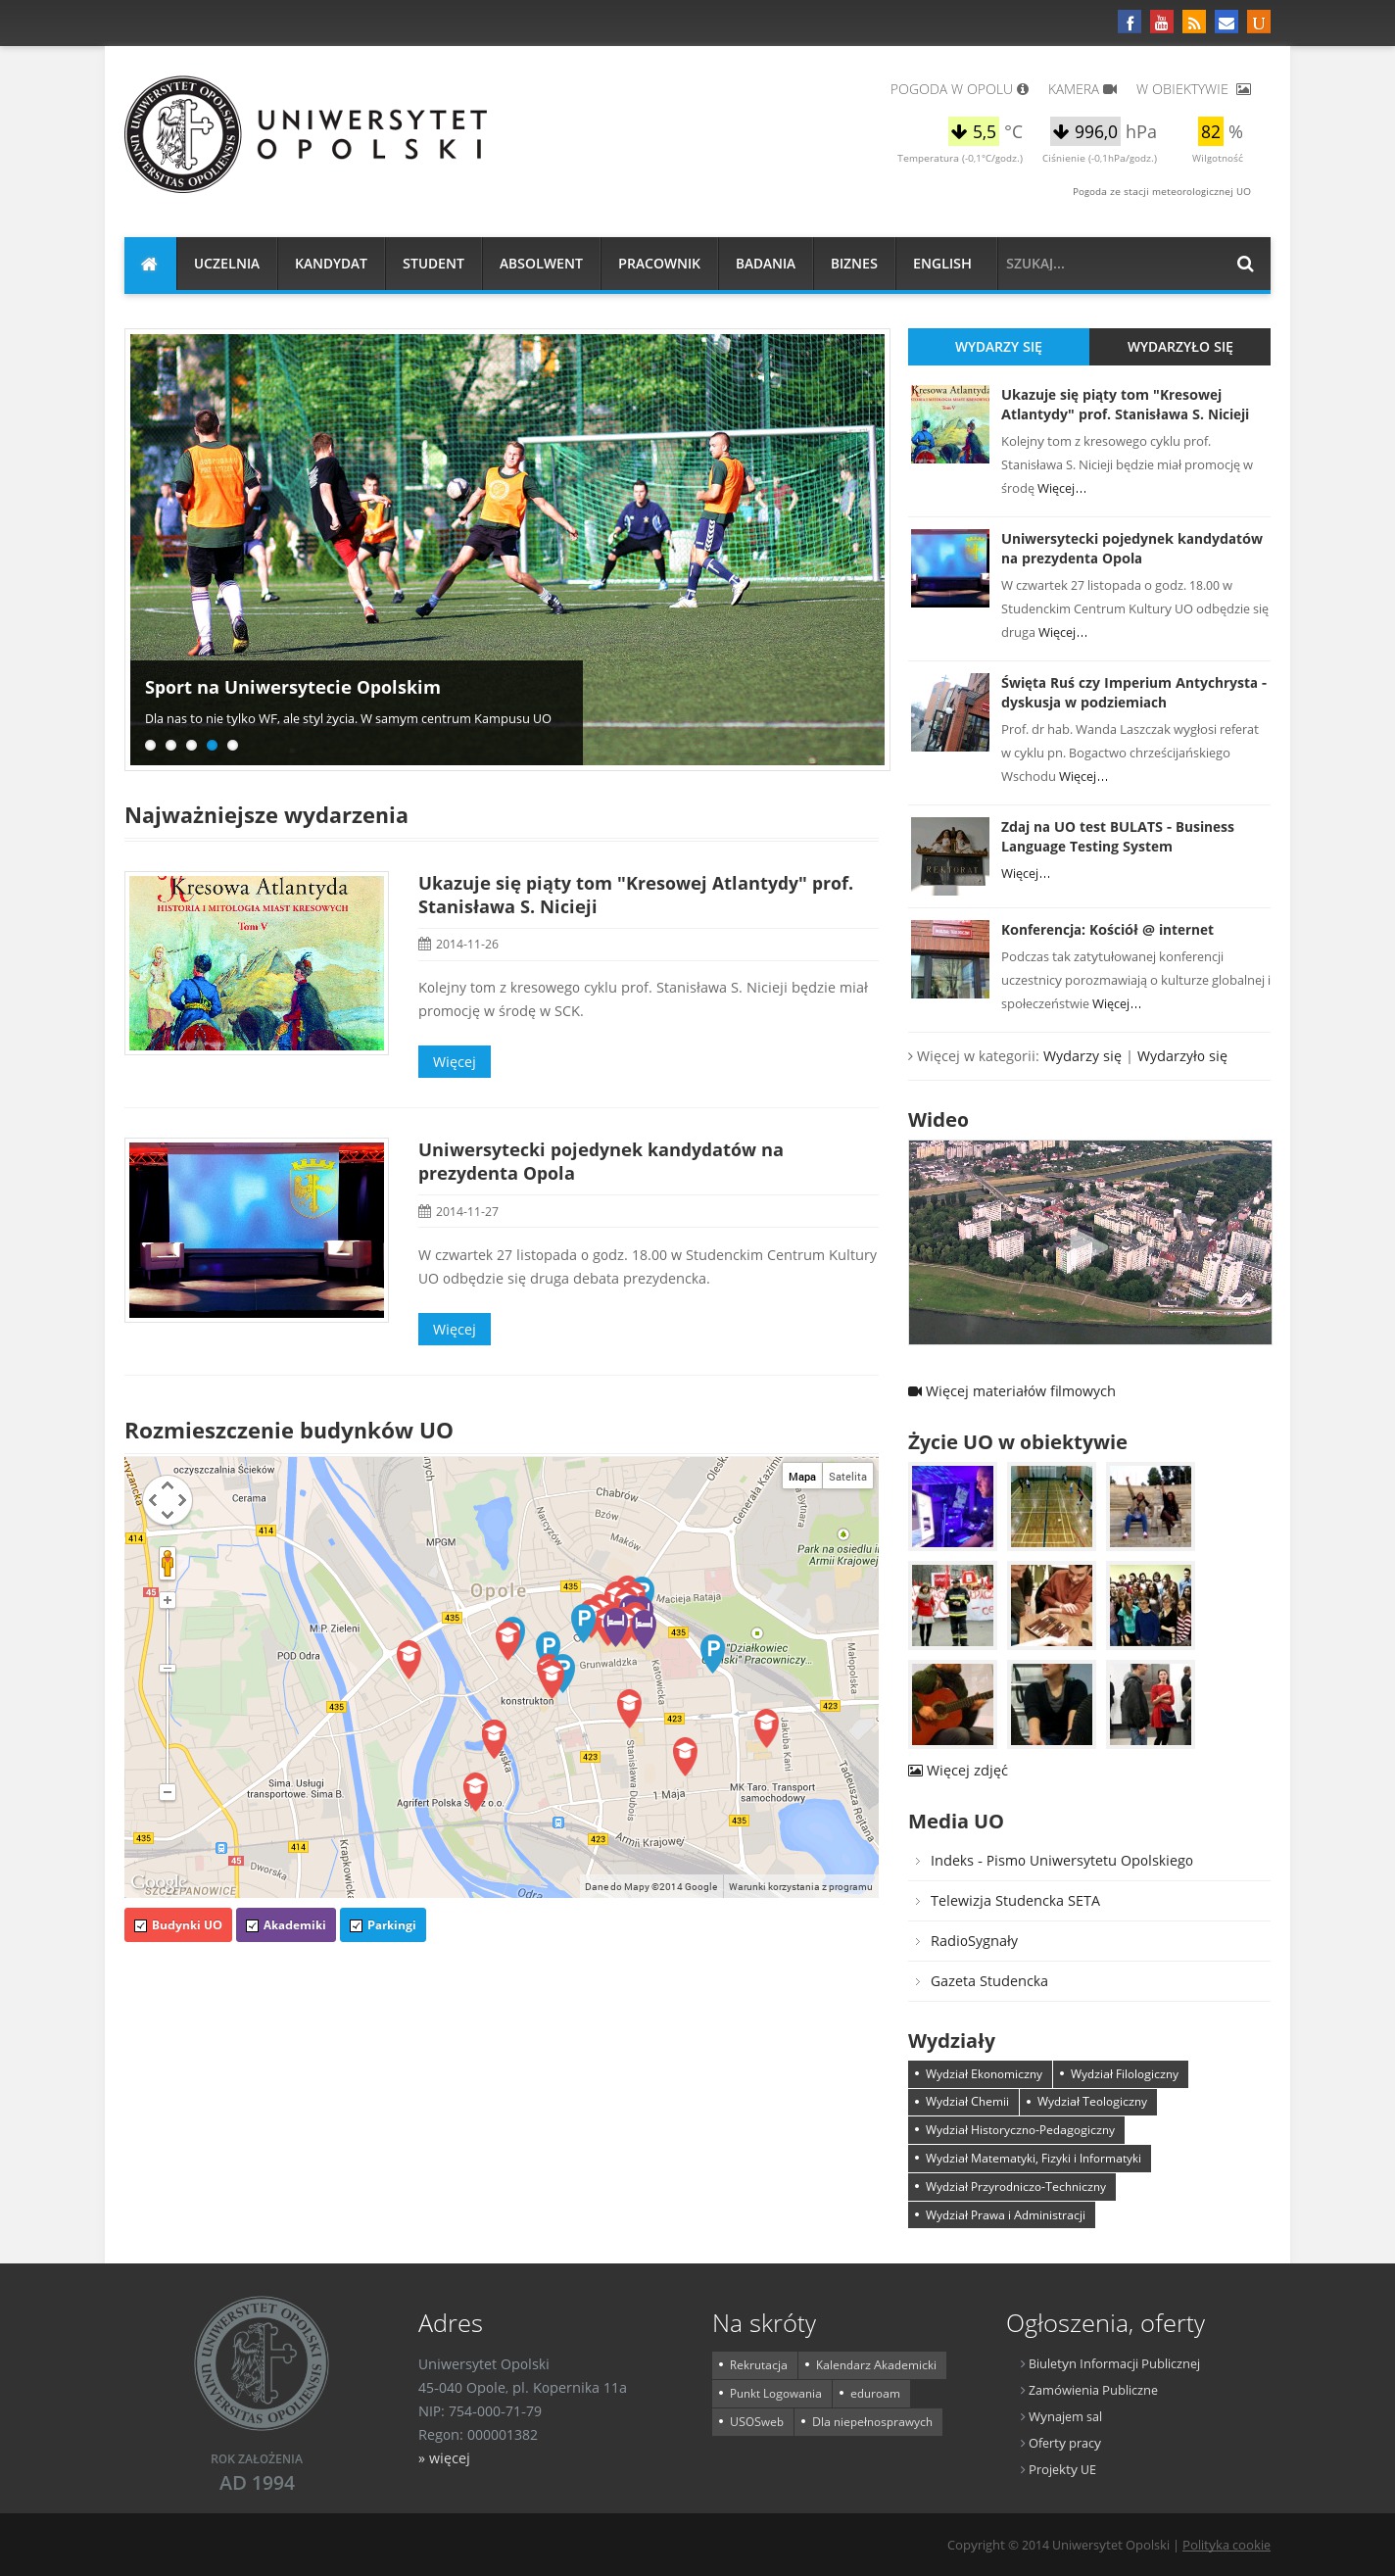Uncheck the Budynki UO map filter
Image resolution: width=1395 pixels, height=2576 pixels.
[x=141, y=1925]
